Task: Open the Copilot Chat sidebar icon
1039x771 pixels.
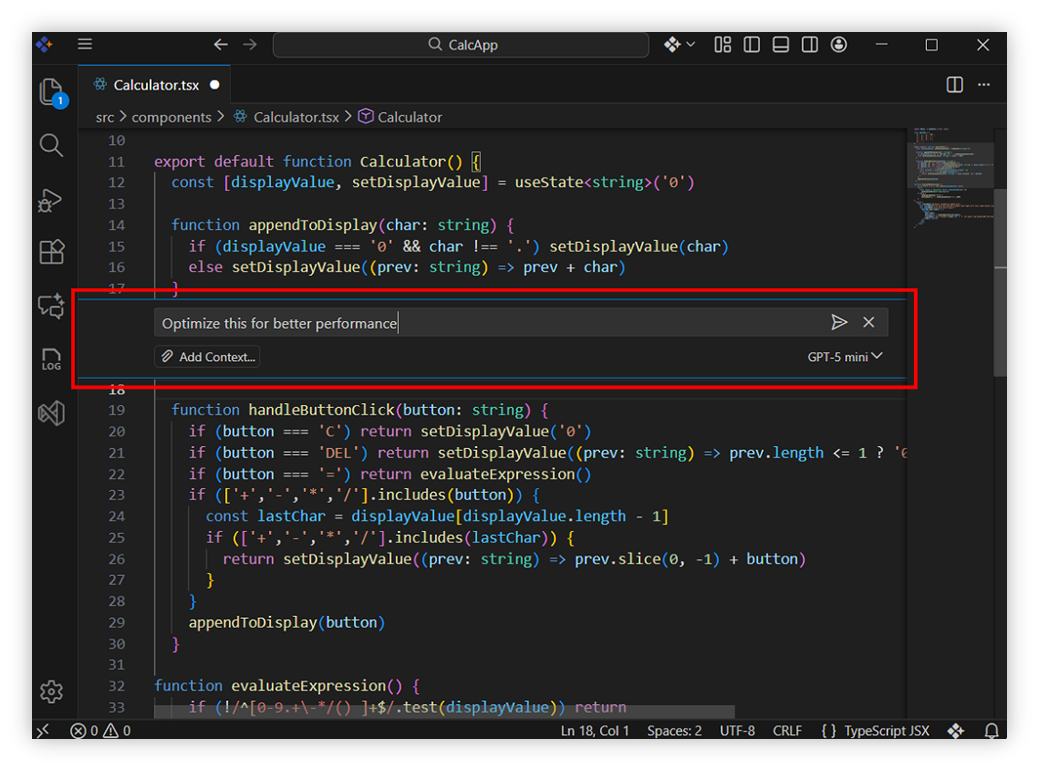Action: tap(51, 307)
